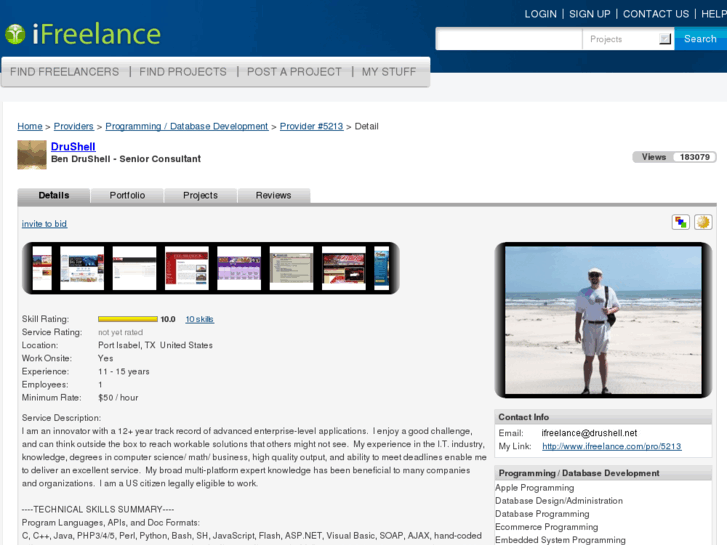Click DruShell profile avatar image
Viewport: 727px width, 545px height.
tap(32, 154)
